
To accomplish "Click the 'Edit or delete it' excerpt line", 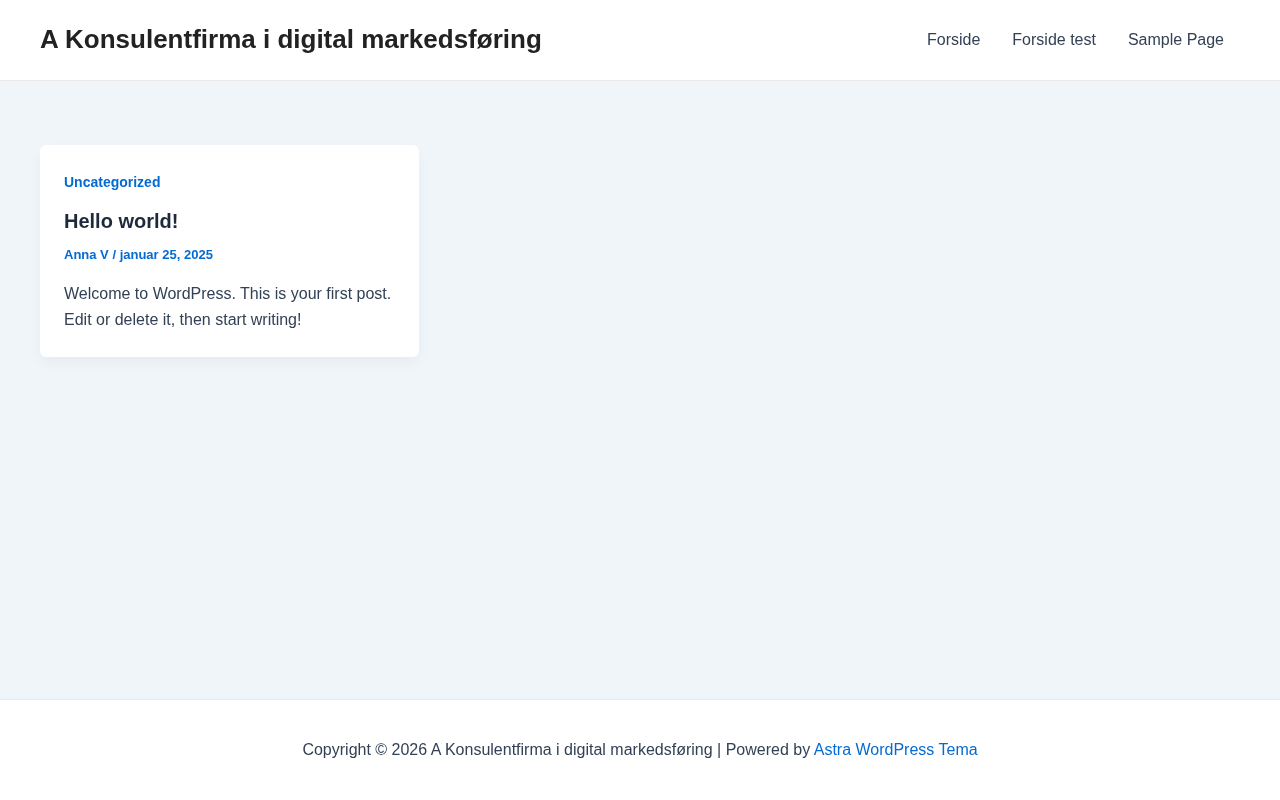I will point(118,320).
